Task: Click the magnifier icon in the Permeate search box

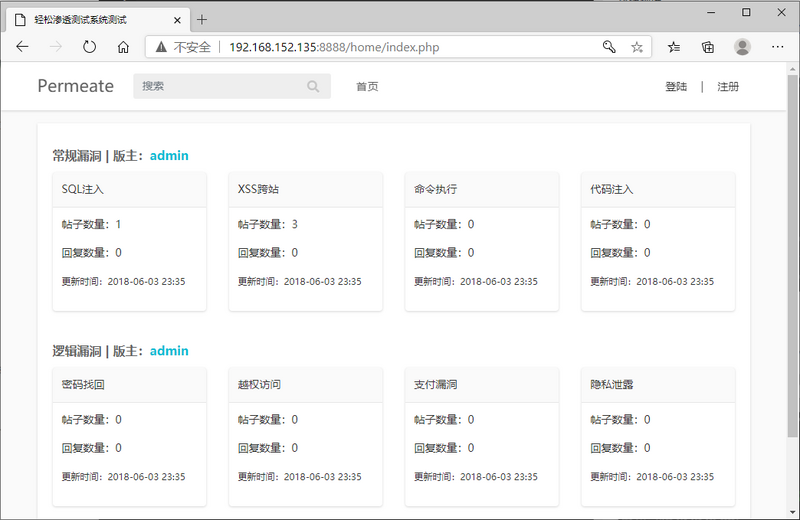Action: coord(313,86)
